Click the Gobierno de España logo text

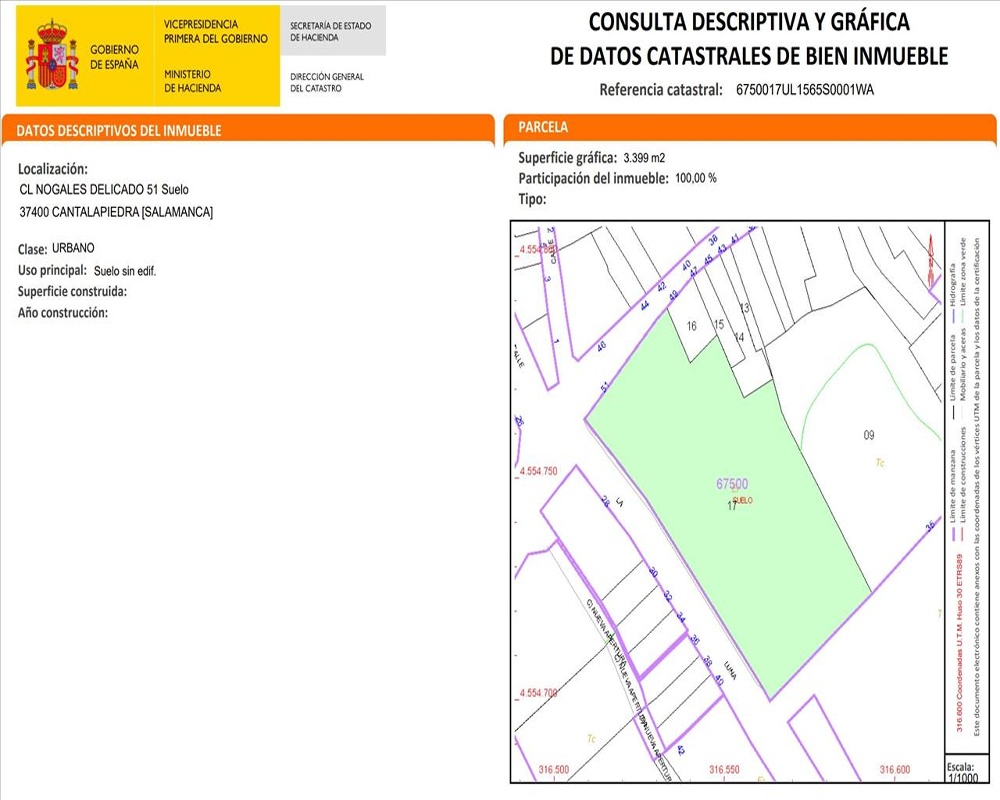pyautogui.click(x=115, y=57)
